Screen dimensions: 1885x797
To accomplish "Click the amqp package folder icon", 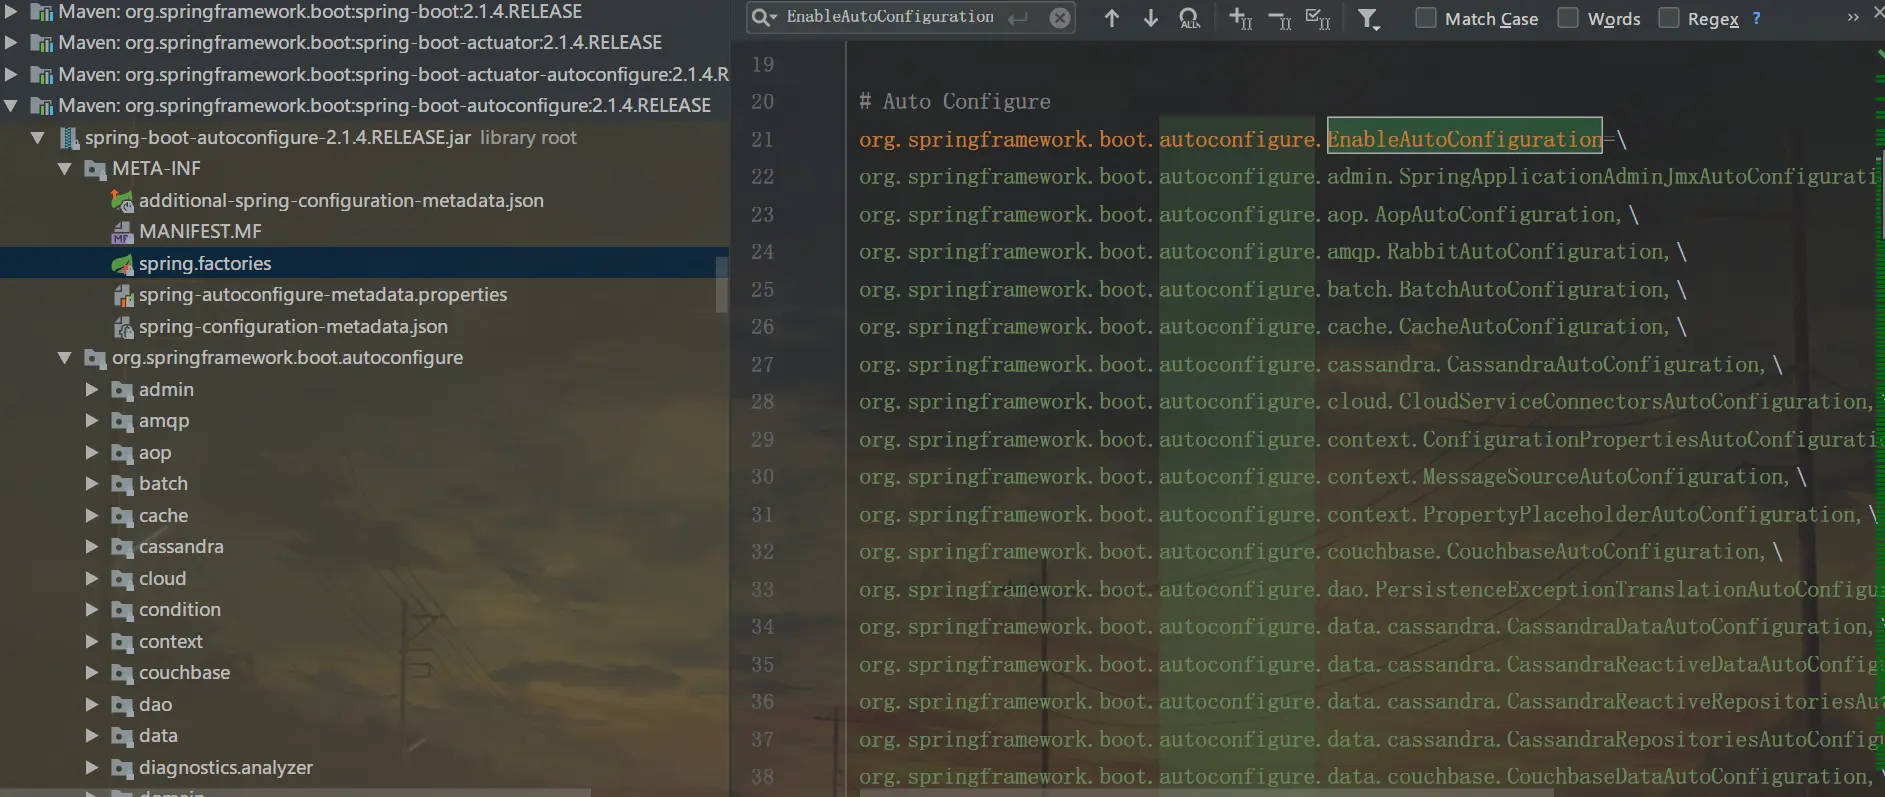I will (122, 421).
